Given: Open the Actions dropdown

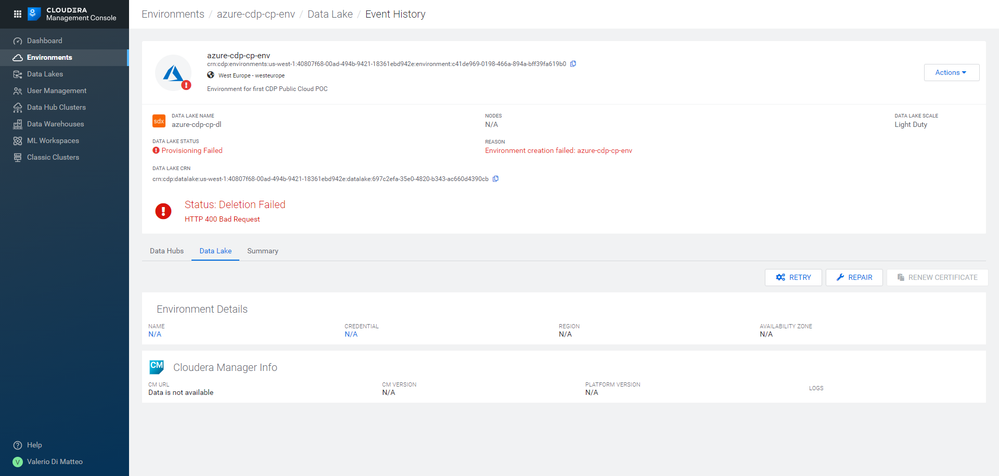Looking at the screenshot, I should coord(951,73).
